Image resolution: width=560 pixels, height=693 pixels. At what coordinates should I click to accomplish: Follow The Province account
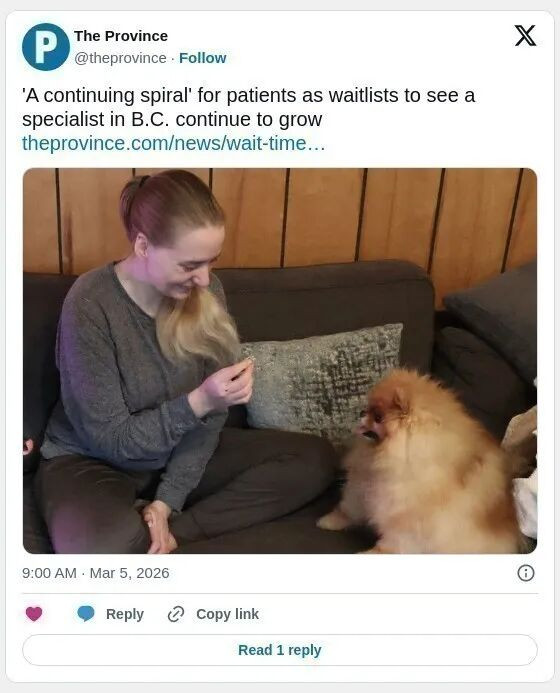202,58
